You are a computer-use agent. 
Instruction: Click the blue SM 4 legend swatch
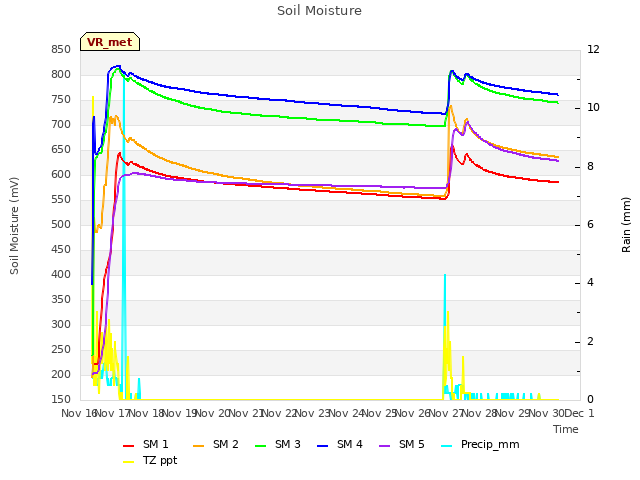coord(323,446)
